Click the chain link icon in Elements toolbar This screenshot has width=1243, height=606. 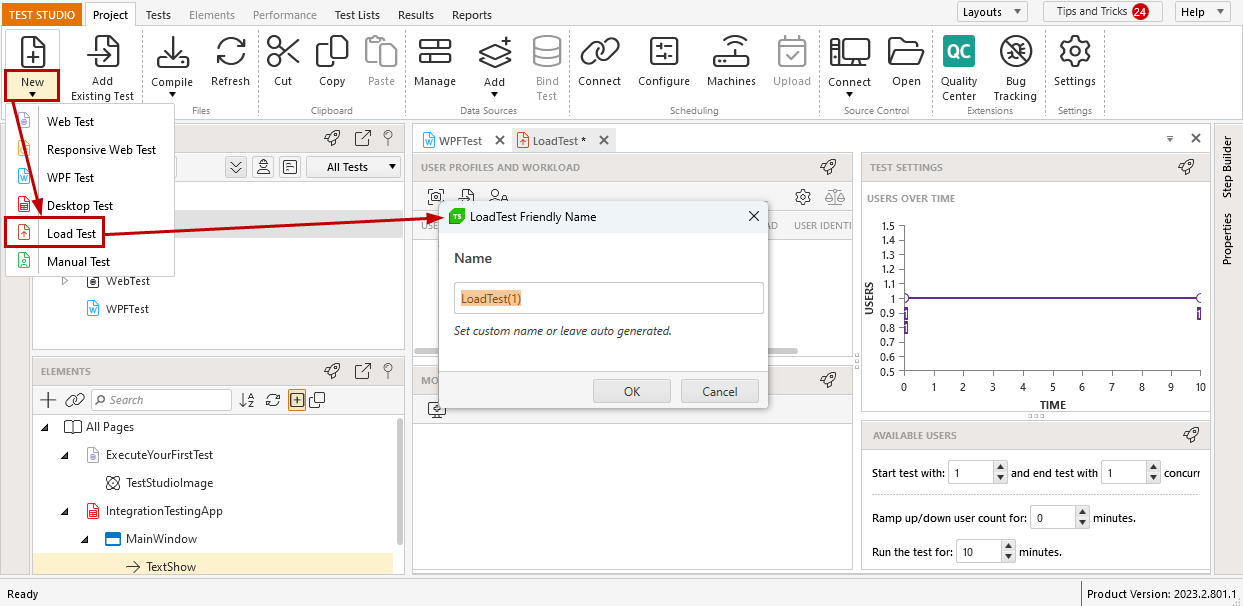point(74,400)
